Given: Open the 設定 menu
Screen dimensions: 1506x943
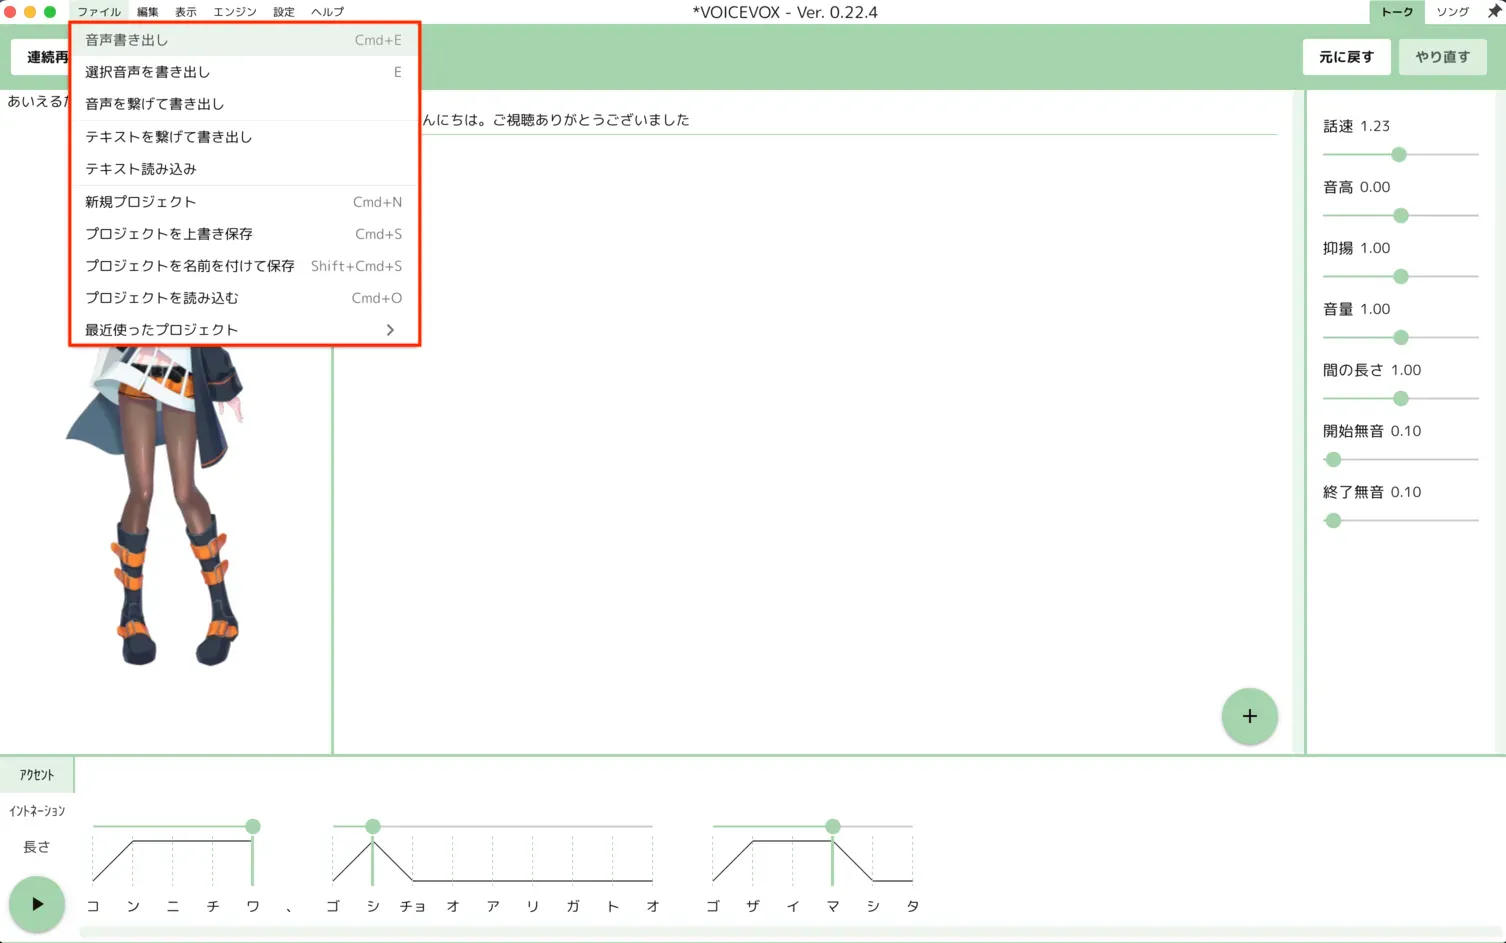Looking at the screenshot, I should [284, 12].
